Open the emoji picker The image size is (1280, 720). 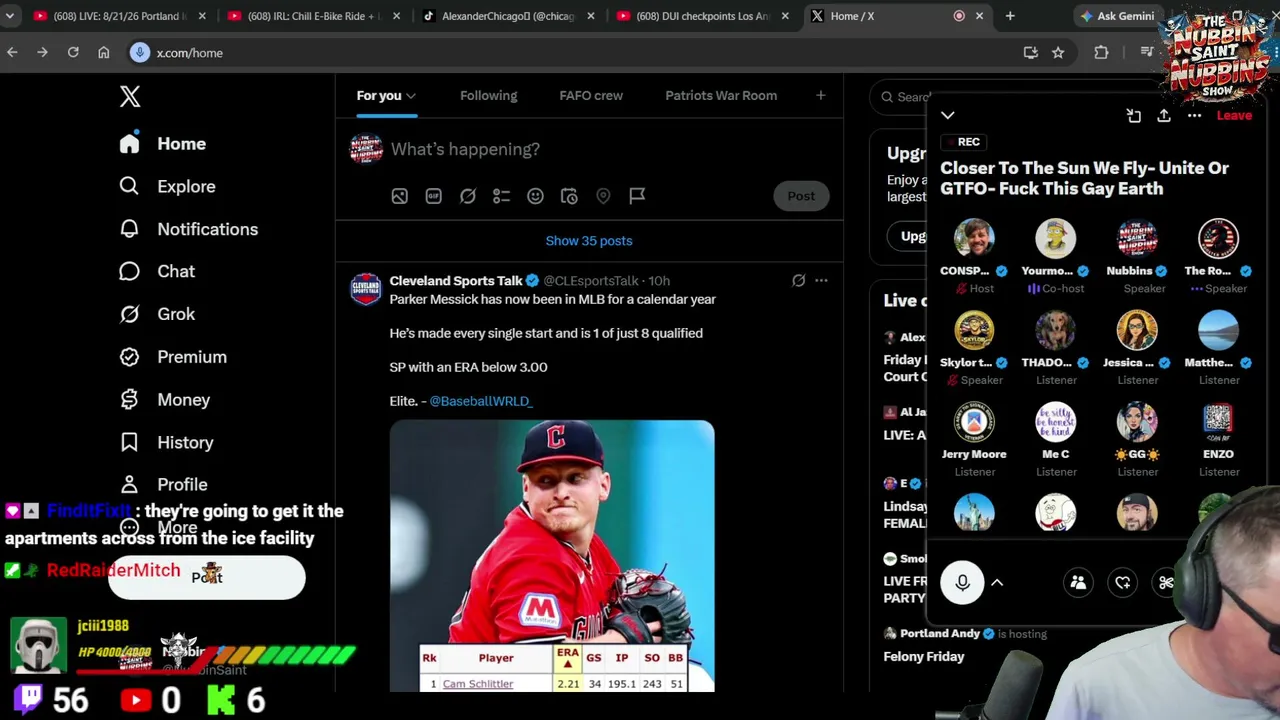point(535,196)
